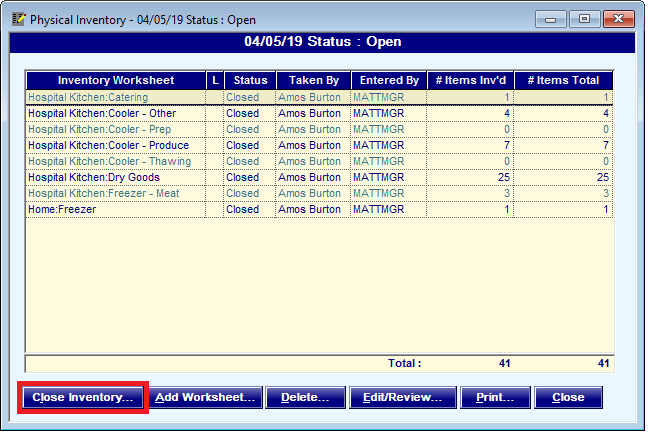Click the Status column header
The image size is (648, 433).
[247, 80]
